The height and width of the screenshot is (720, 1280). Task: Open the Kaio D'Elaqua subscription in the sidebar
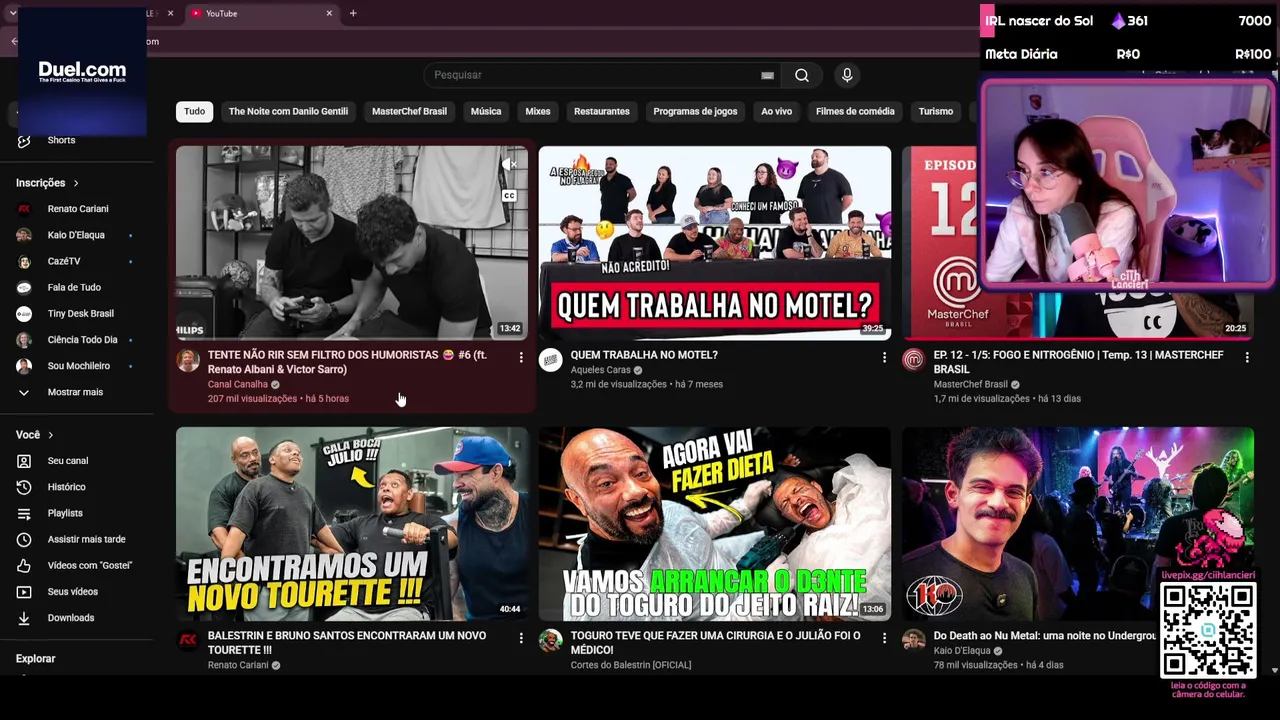pyautogui.click(x=75, y=235)
